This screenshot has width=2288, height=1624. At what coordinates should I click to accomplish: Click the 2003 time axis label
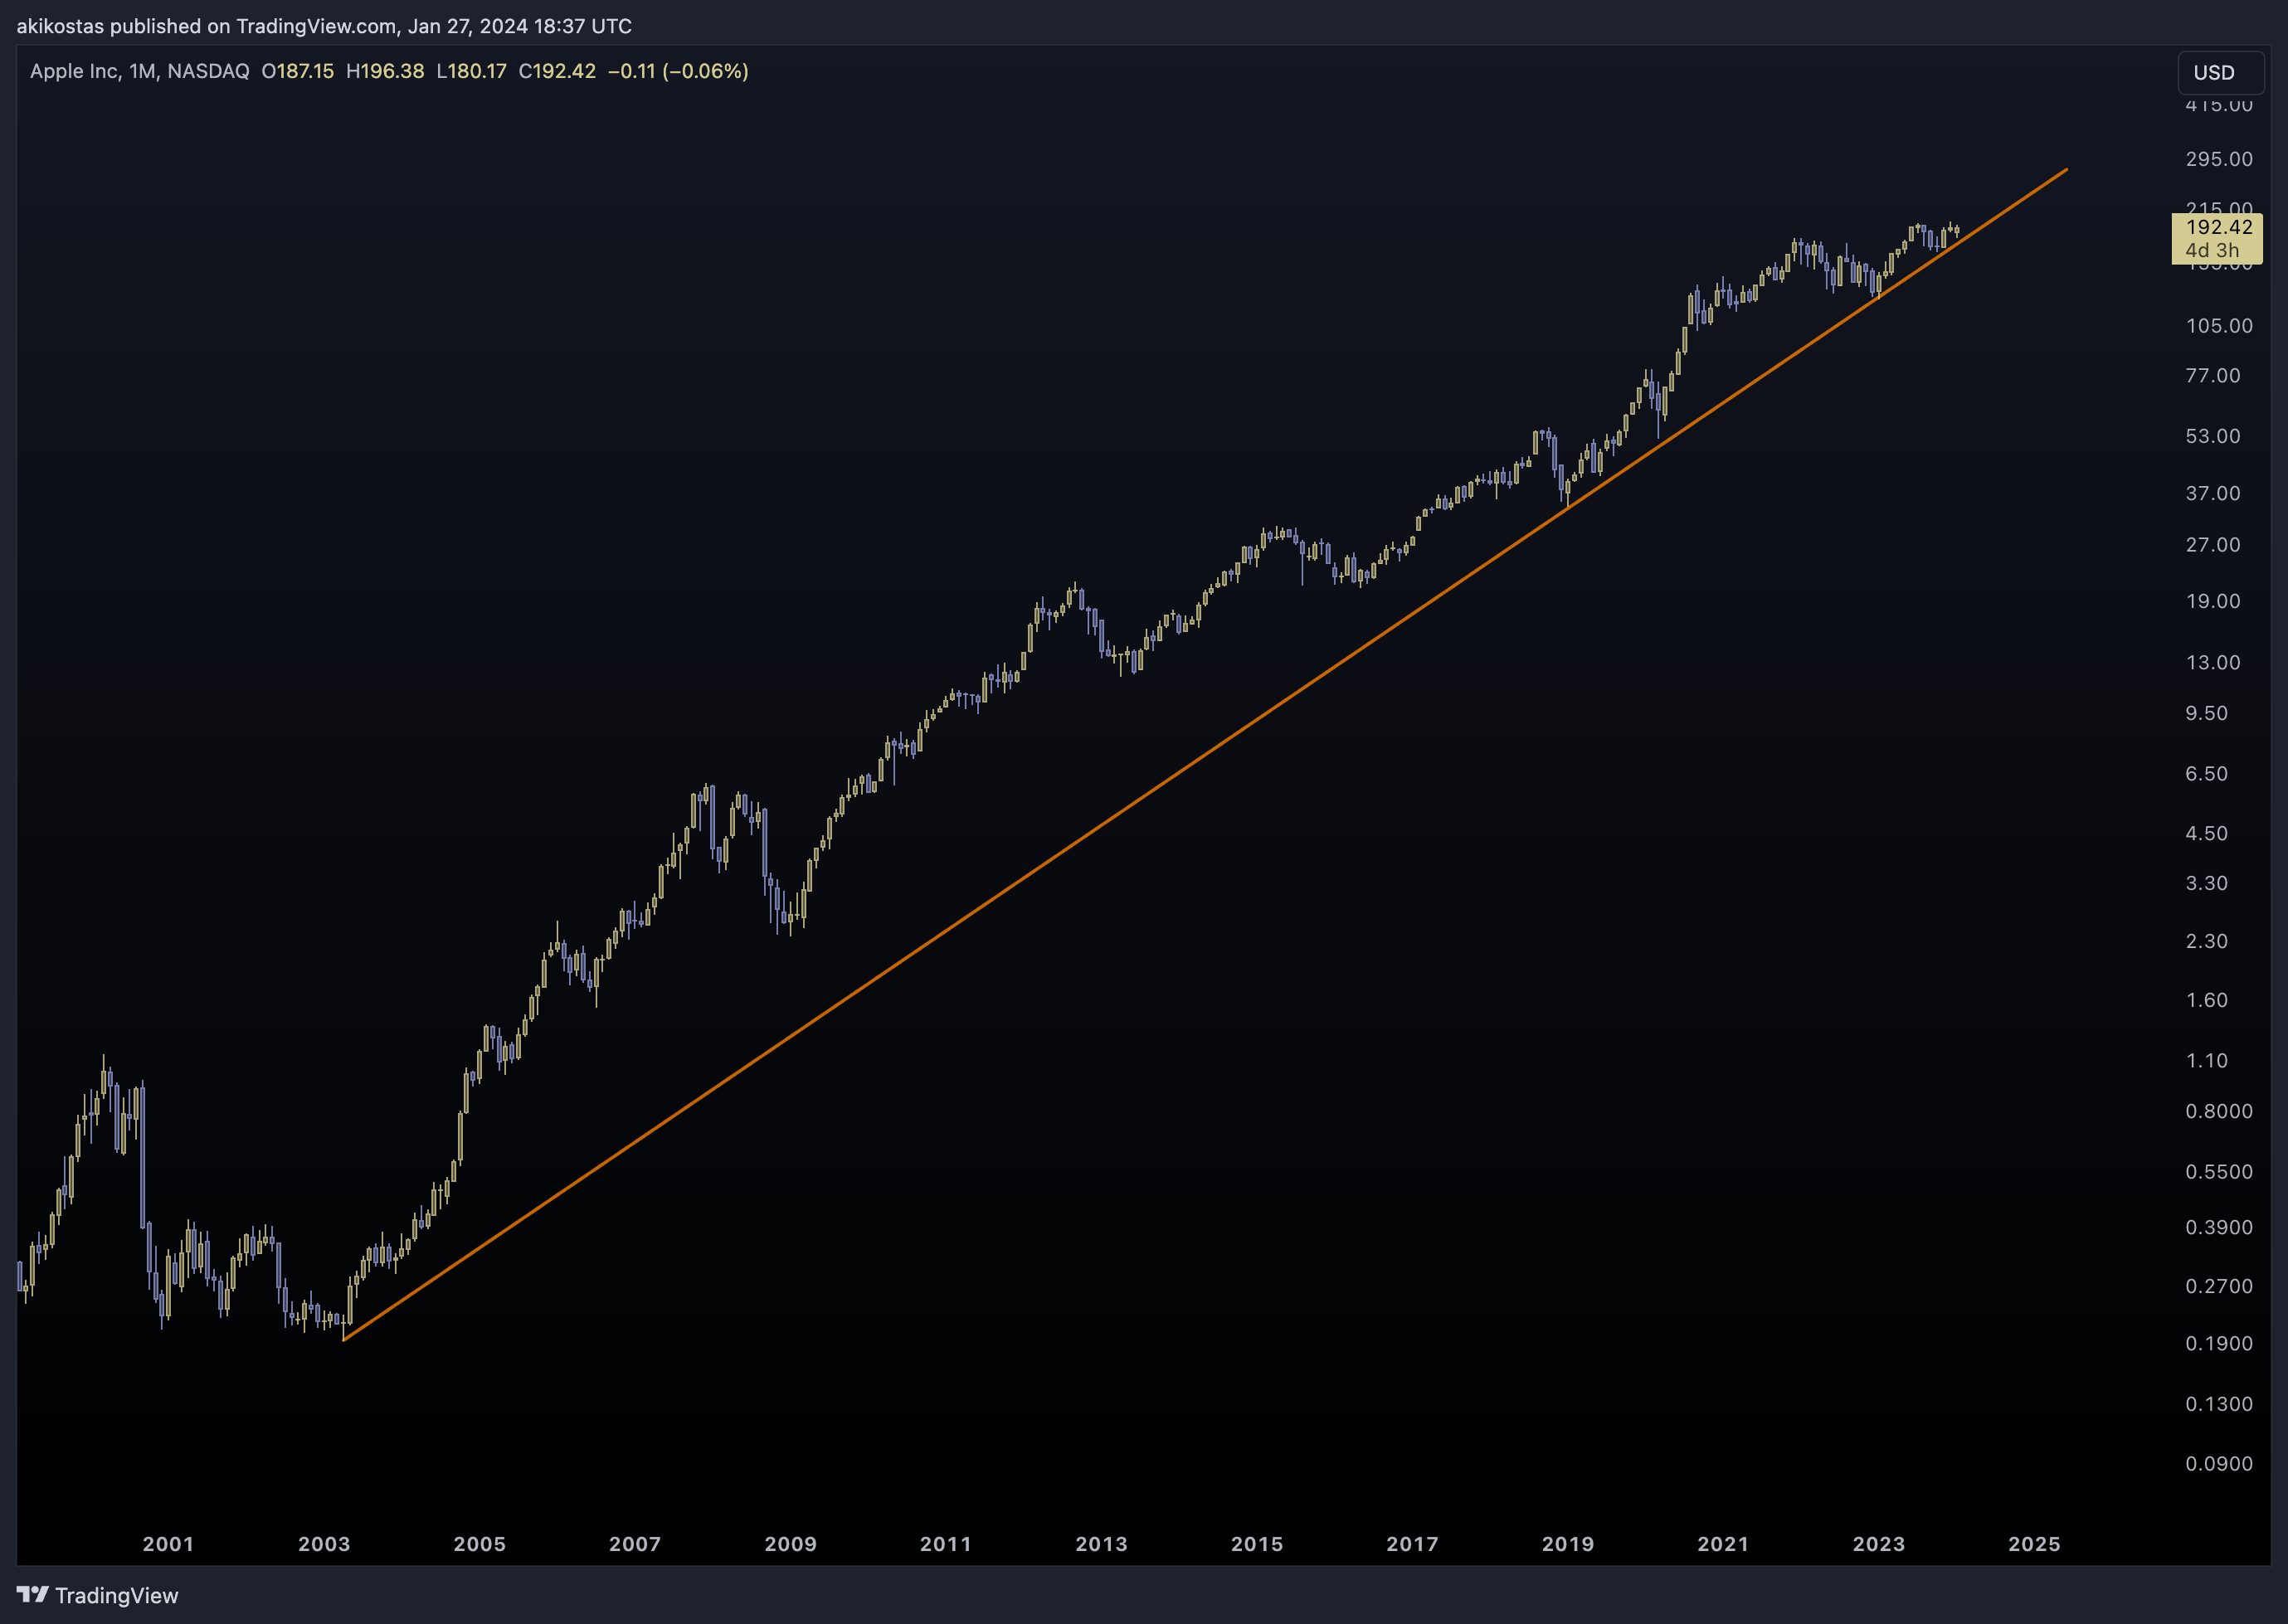tap(324, 1543)
